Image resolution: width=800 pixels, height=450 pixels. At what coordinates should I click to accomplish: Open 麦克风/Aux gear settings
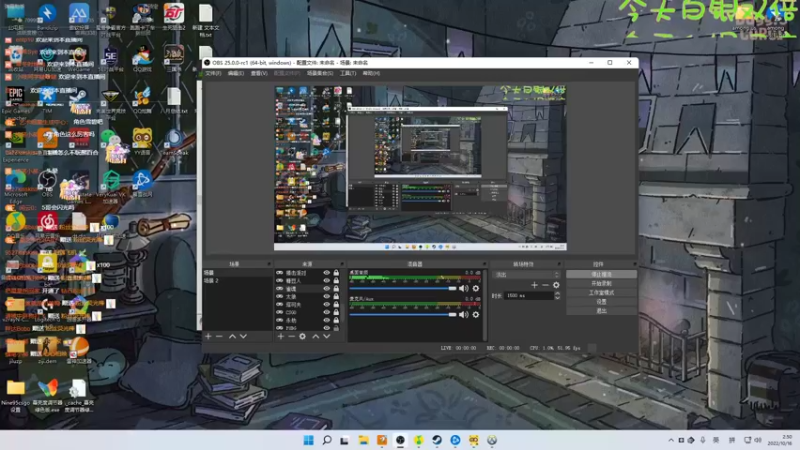[476, 315]
